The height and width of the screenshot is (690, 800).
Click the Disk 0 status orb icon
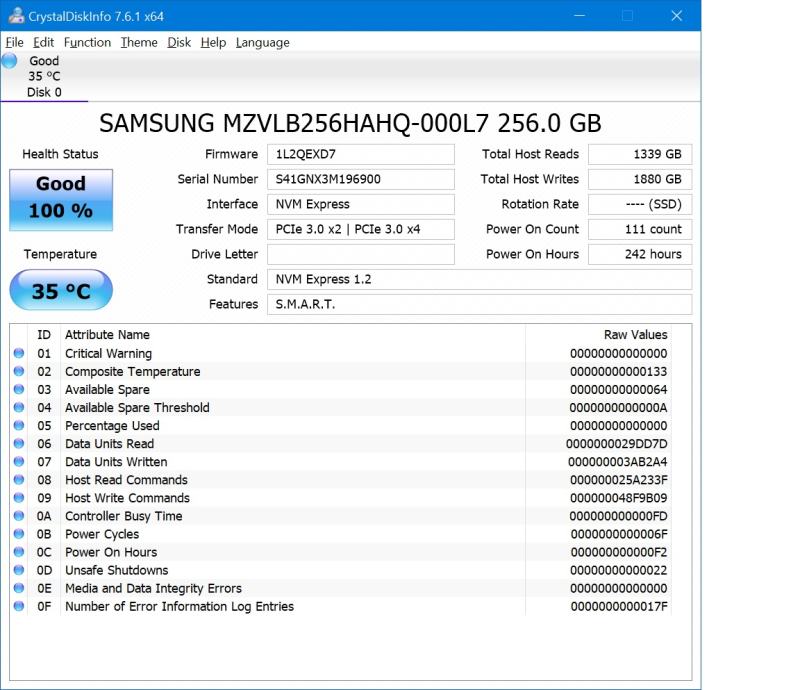10,61
